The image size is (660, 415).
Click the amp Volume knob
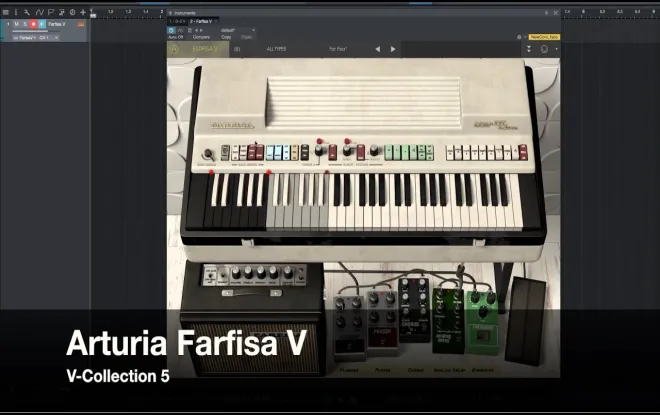tap(236, 274)
